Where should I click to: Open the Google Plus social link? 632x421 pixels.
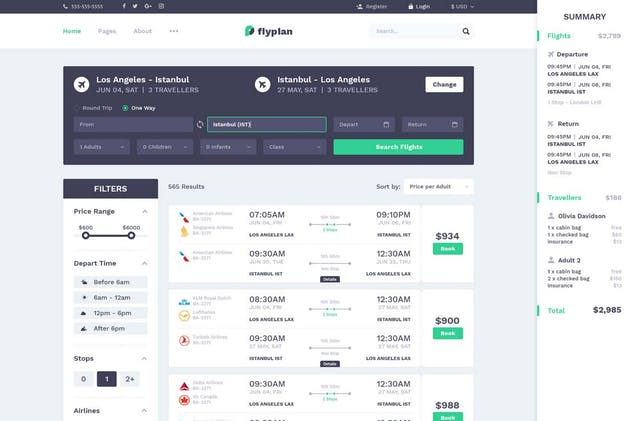[148, 6]
